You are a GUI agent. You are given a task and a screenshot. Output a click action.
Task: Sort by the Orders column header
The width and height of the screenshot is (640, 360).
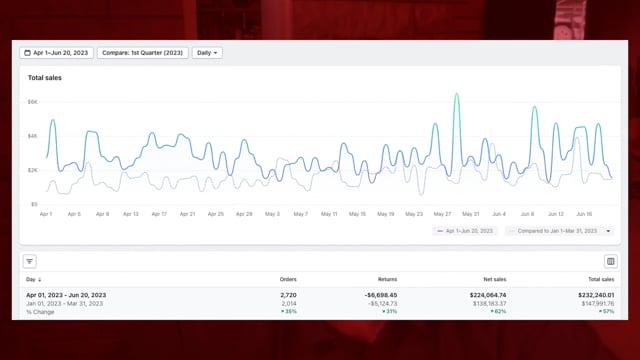288,279
